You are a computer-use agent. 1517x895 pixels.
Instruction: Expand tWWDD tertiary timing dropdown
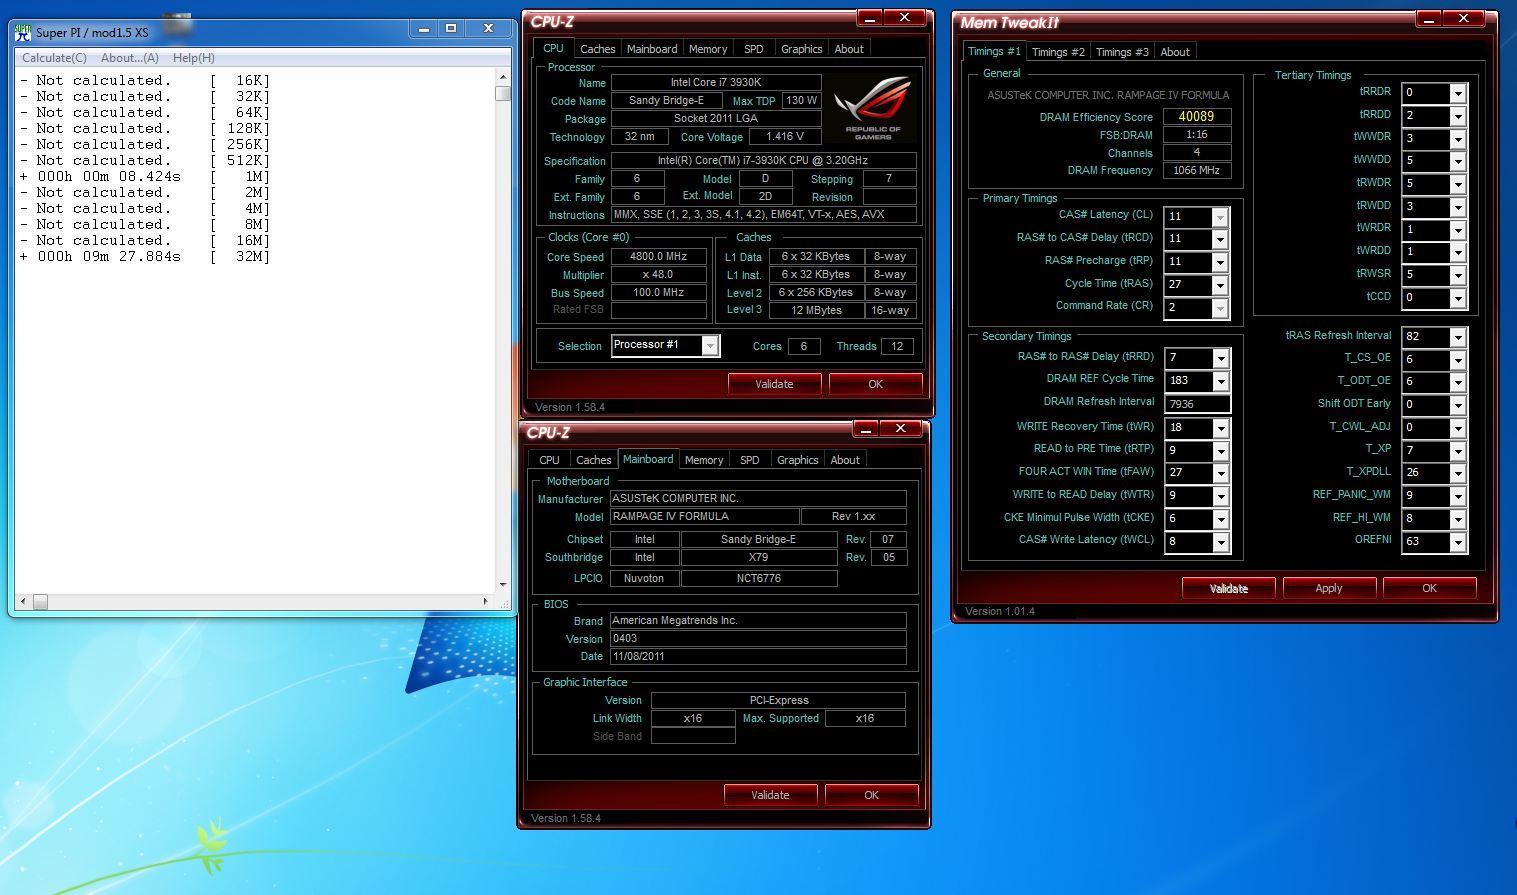tap(1458, 162)
